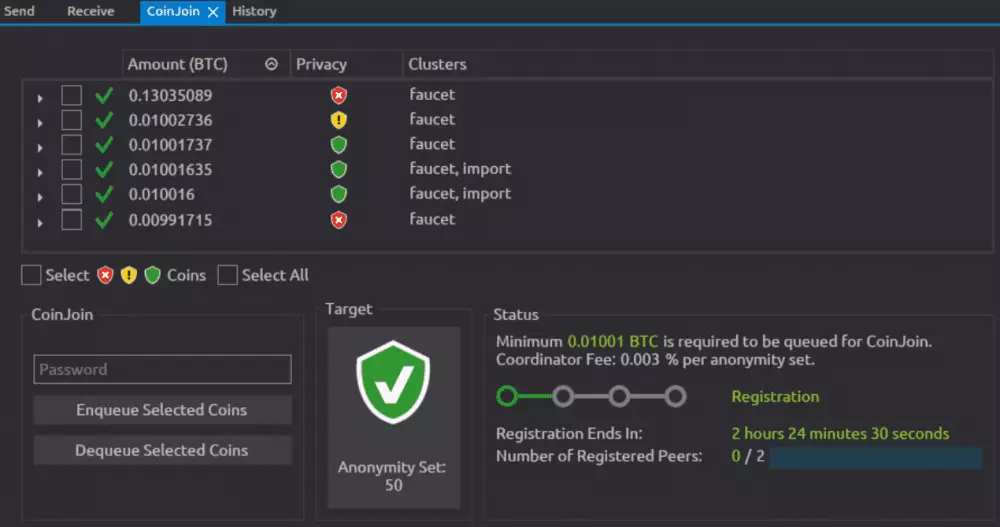
Task: Click the green checkmark beside 0.01001635
Action: coord(104,170)
